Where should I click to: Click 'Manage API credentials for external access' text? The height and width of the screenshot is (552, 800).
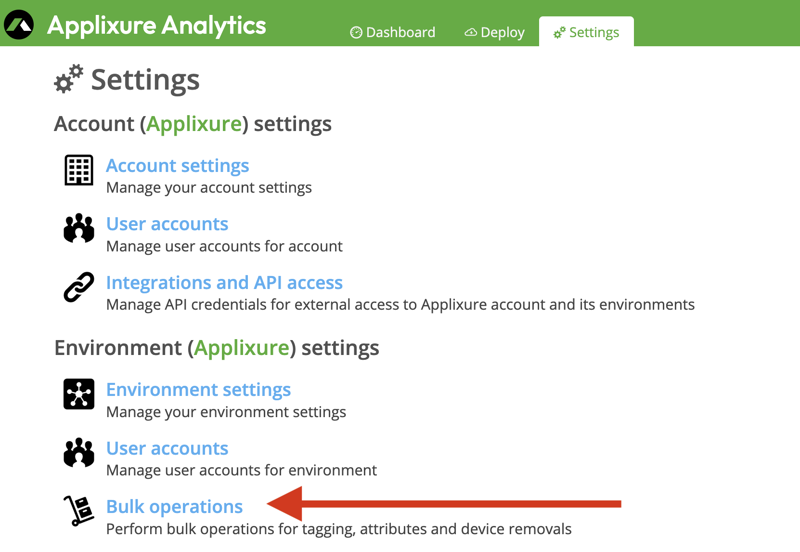pyautogui.click(x=401, y=305)
